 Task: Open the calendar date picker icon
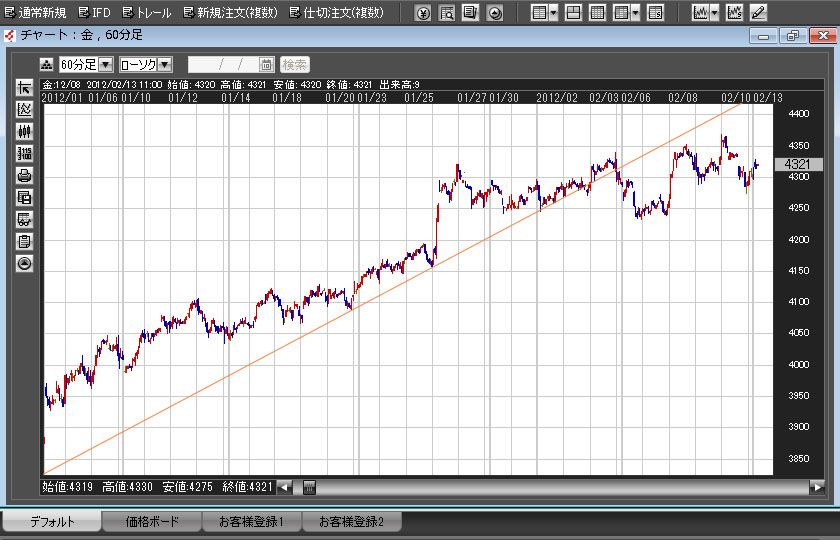[x=266, y=64]
